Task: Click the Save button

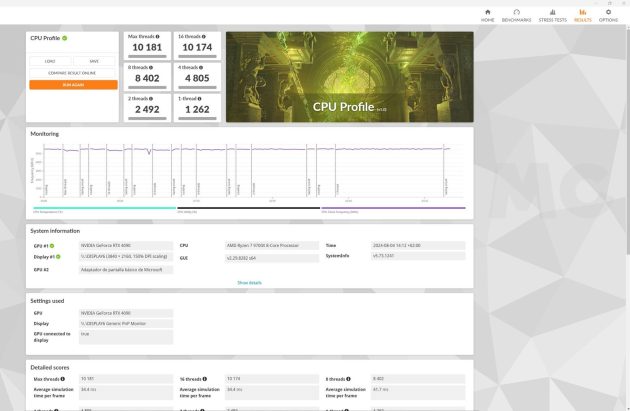Action: pyautogui.click(x=94, y=61)
